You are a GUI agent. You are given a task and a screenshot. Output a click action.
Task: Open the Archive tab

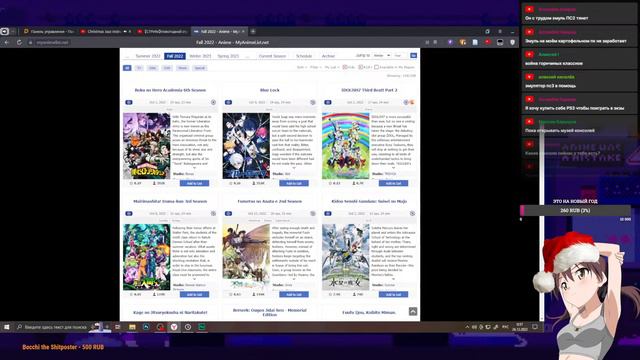tap(328, 56)
